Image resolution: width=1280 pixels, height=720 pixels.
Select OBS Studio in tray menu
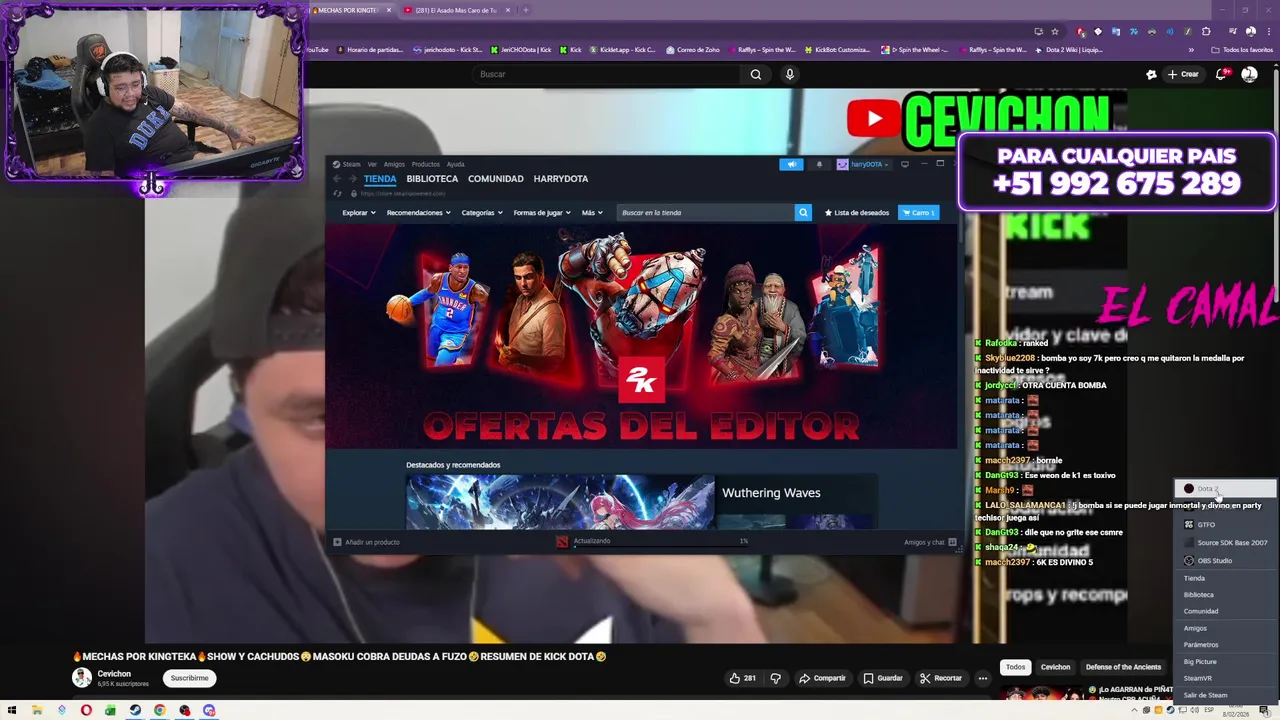point(1225,561)
